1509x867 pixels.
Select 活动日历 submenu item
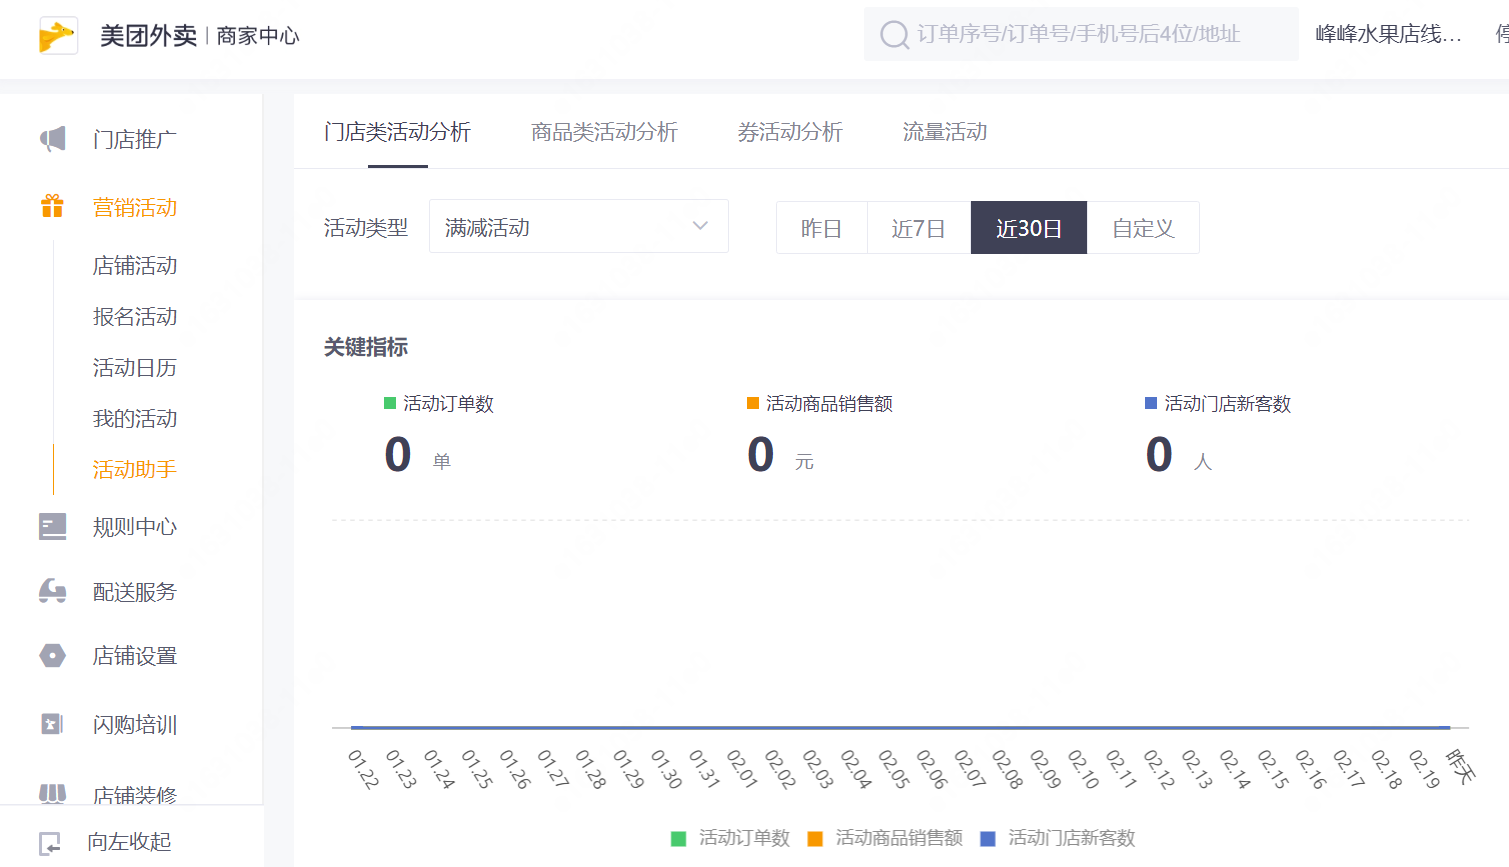(x=135, y=367)
